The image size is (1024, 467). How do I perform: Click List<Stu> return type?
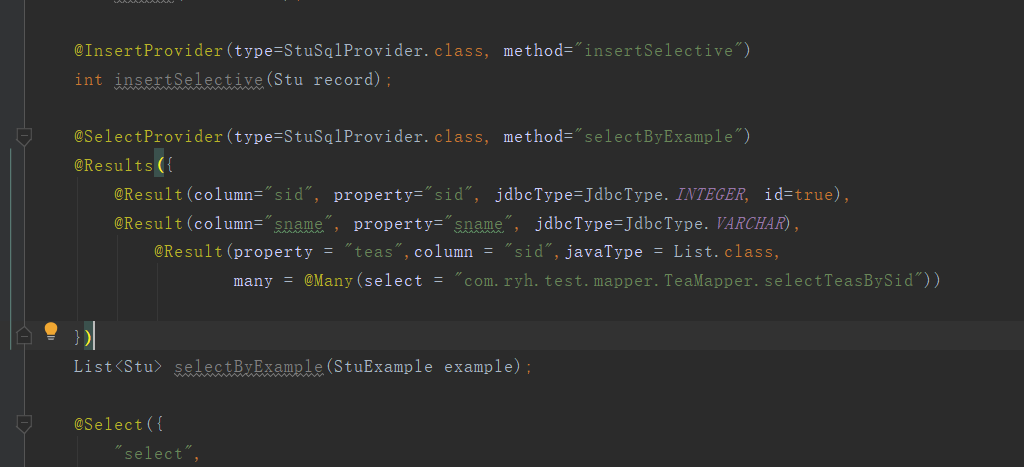point(118,366)
